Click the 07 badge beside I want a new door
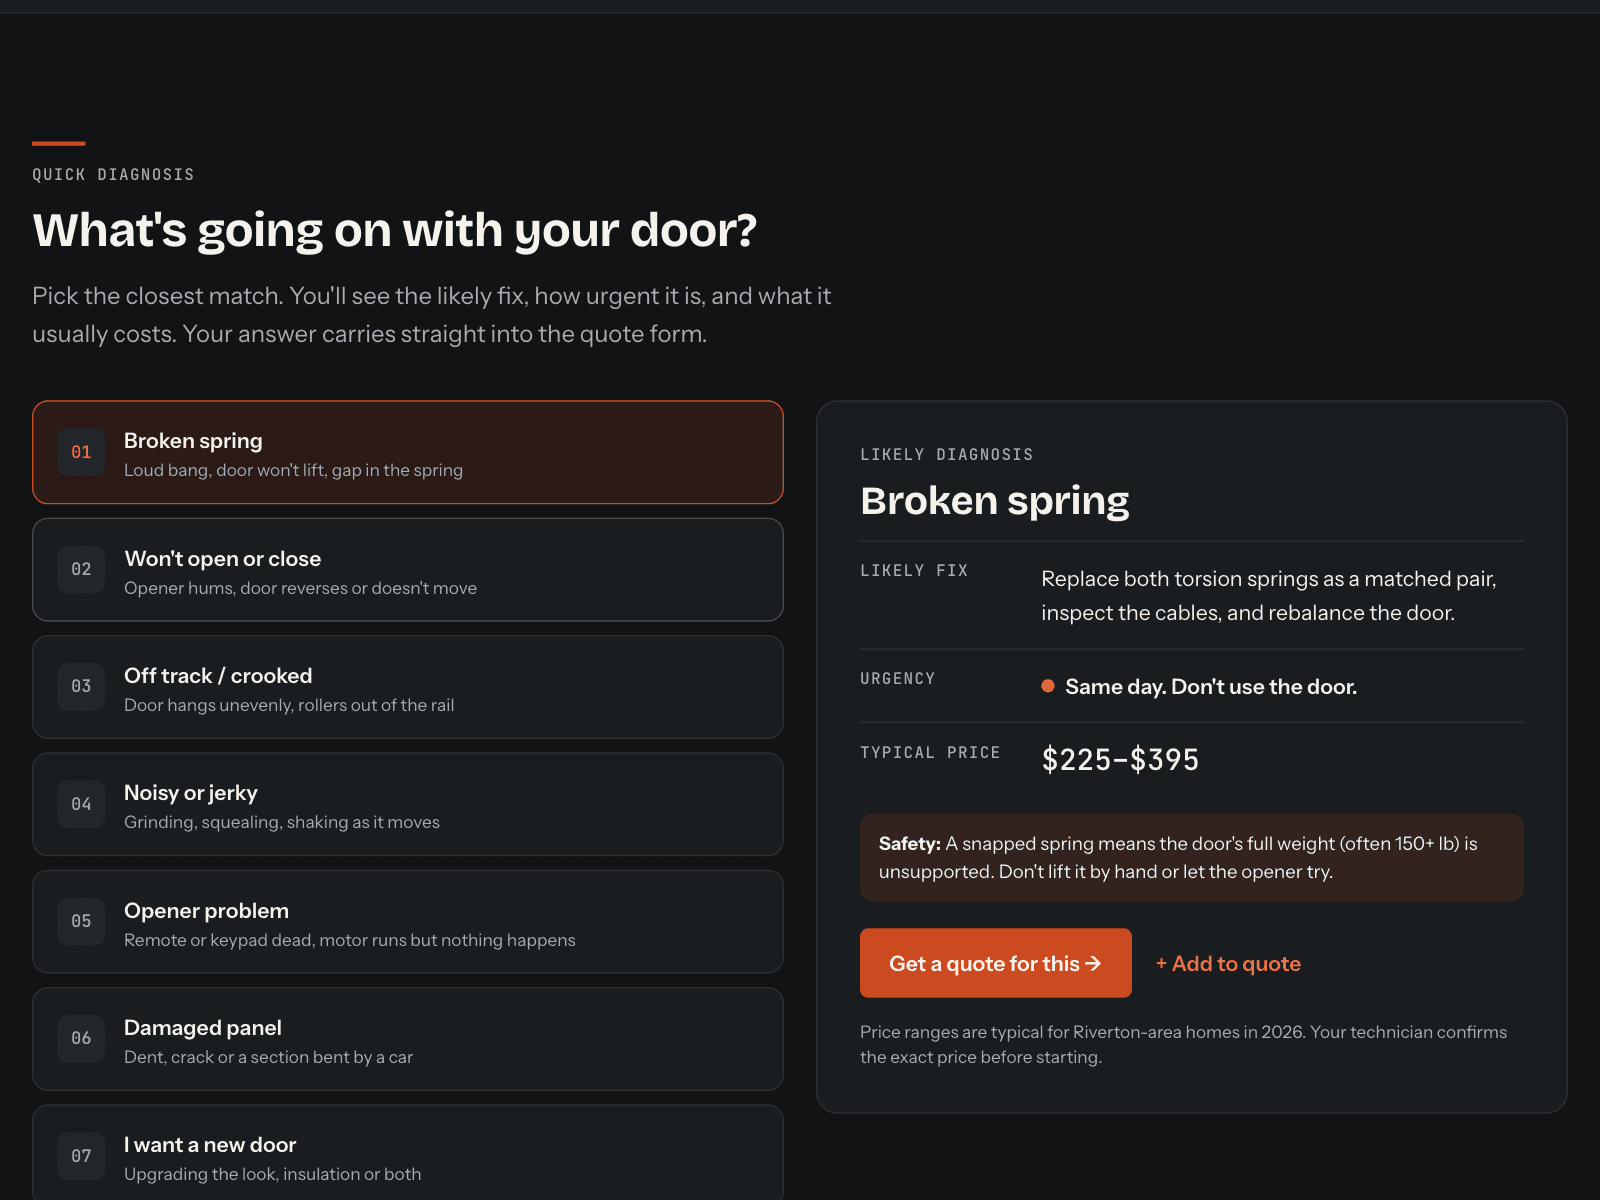The image size is (1600, 1200). (81, 1156)
